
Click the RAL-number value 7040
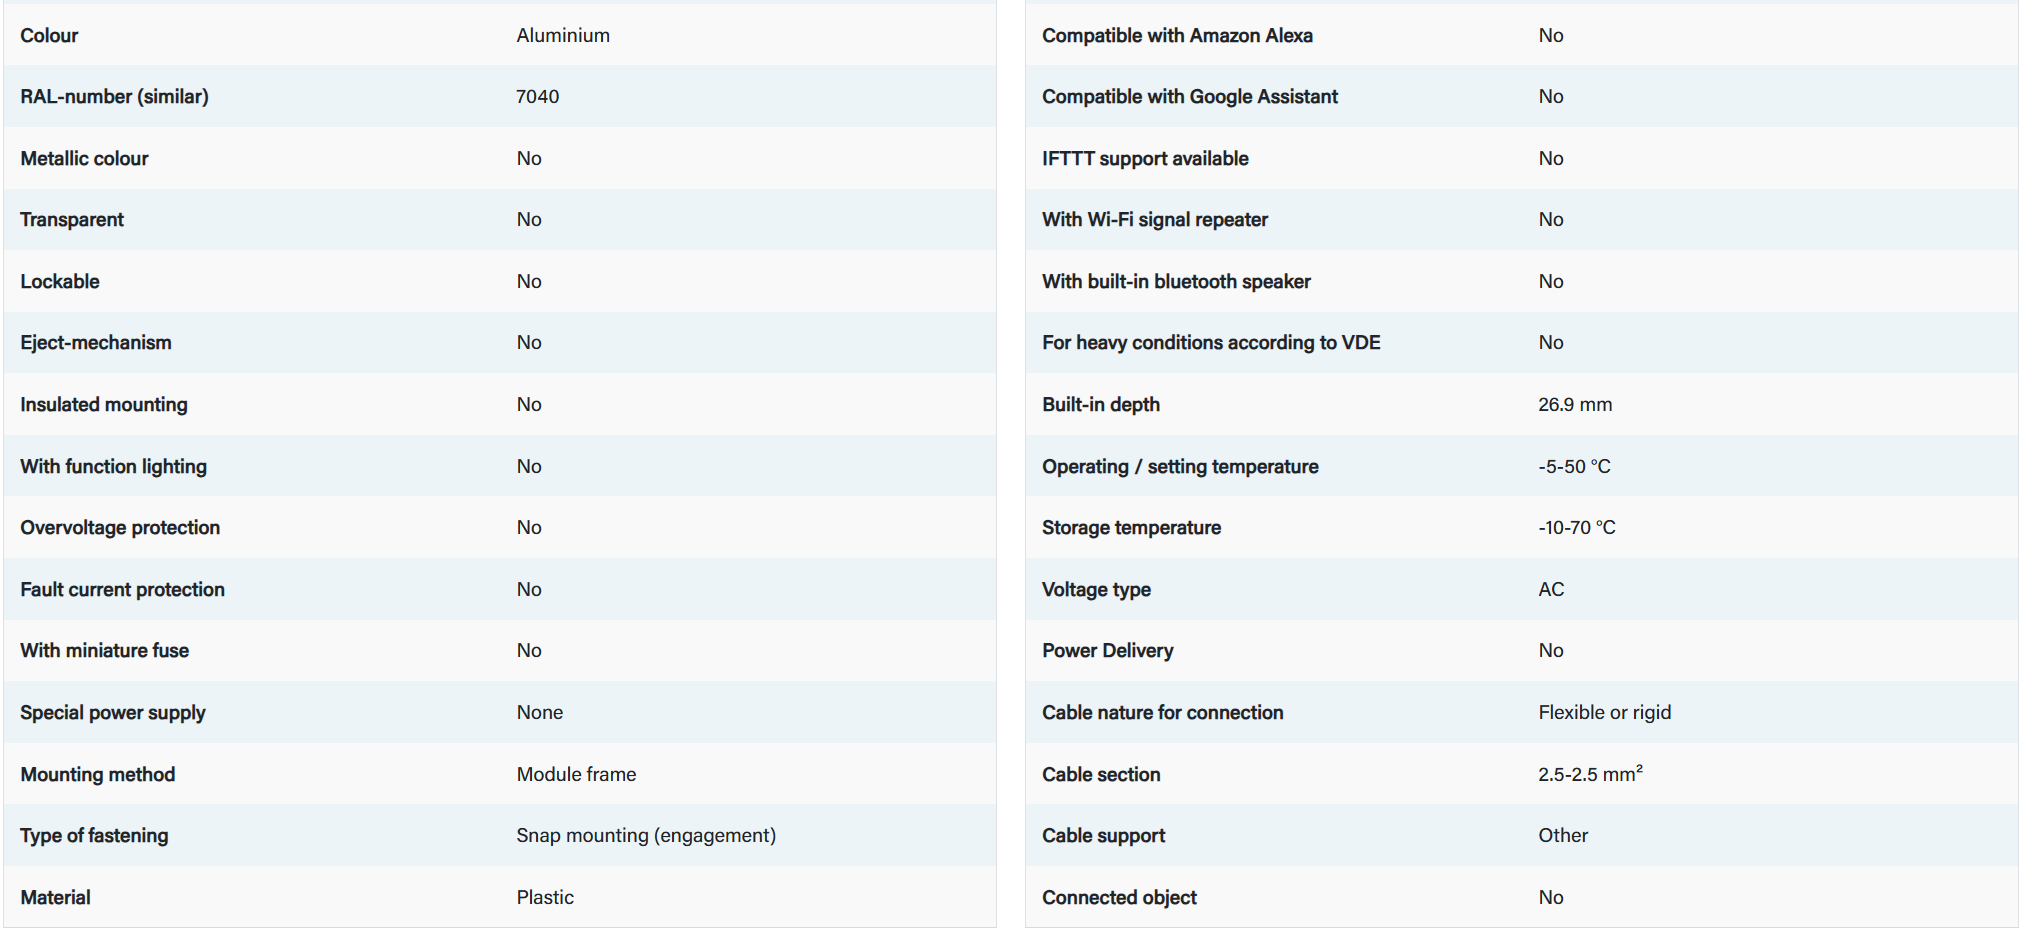point(537,97)
